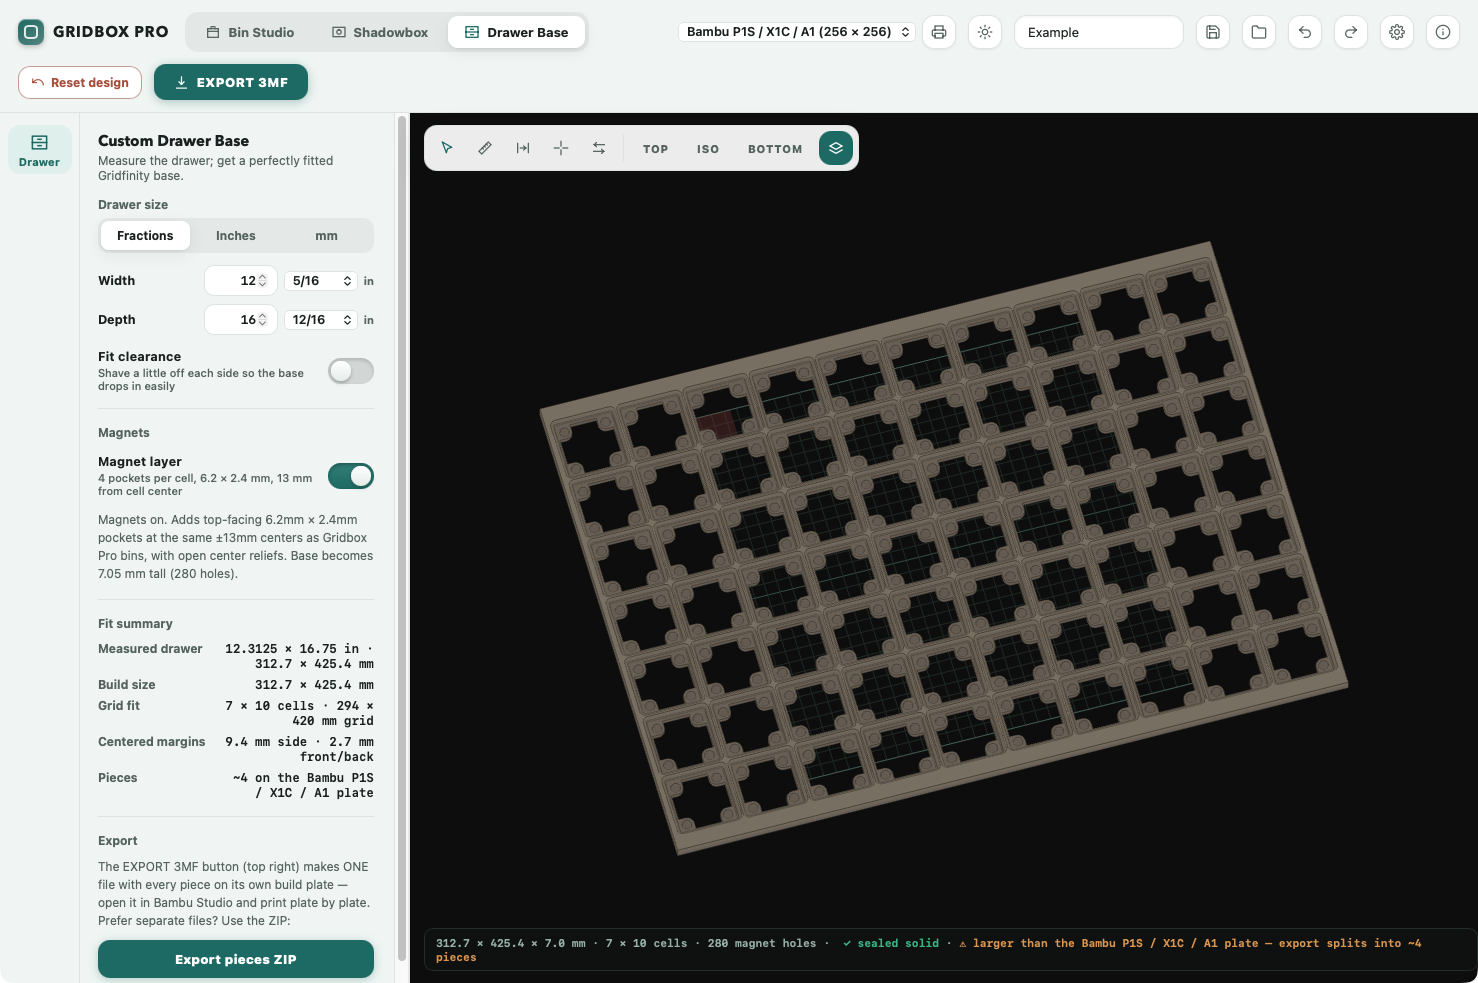This screenshot has width=1478, height=983.
Task: Redo action arrow
Action: click(1351, 32)
